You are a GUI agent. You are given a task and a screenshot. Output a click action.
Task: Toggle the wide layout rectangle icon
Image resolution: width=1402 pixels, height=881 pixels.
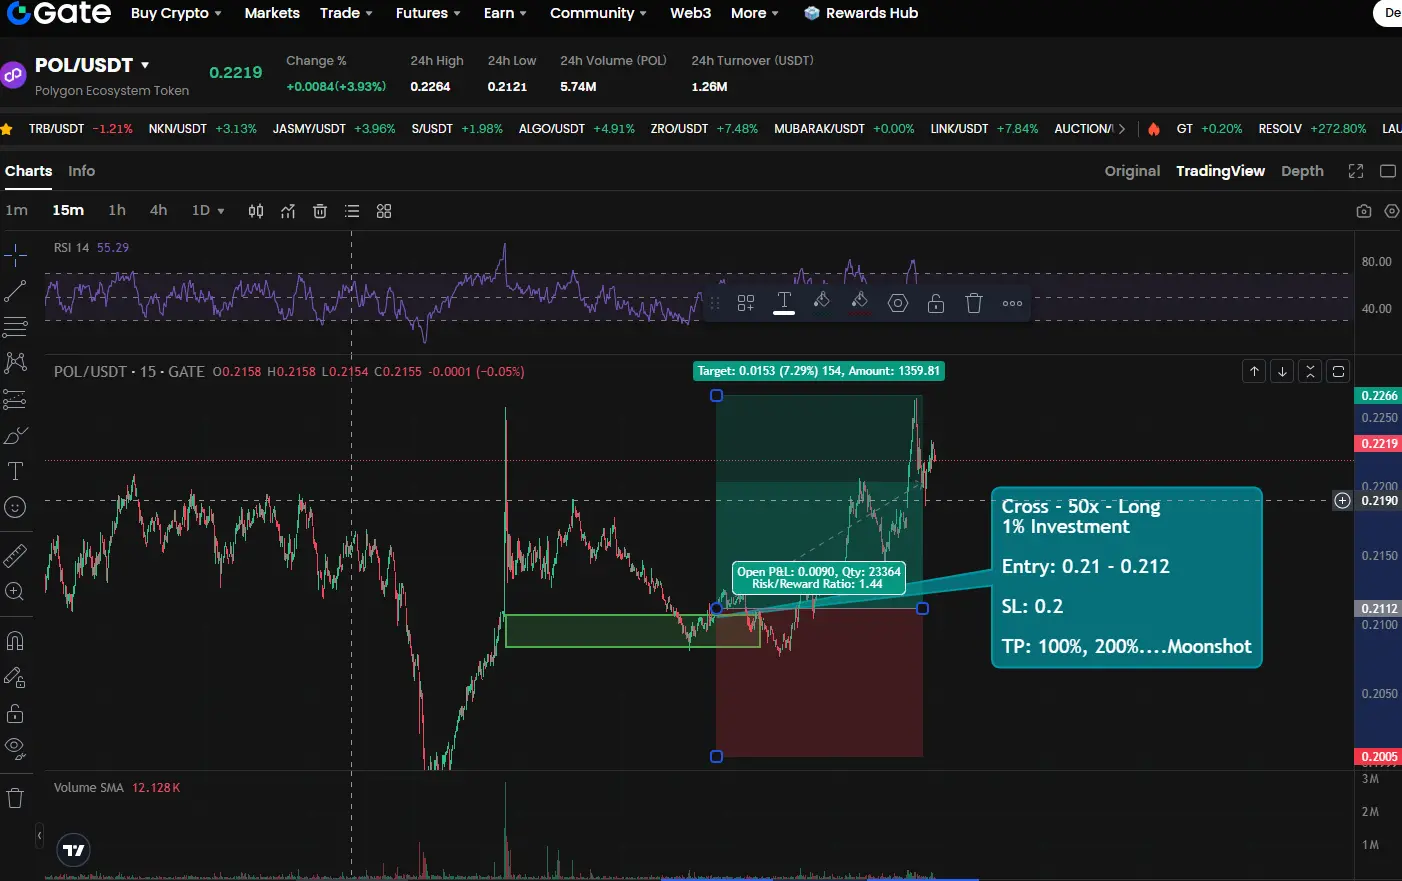1388,171
